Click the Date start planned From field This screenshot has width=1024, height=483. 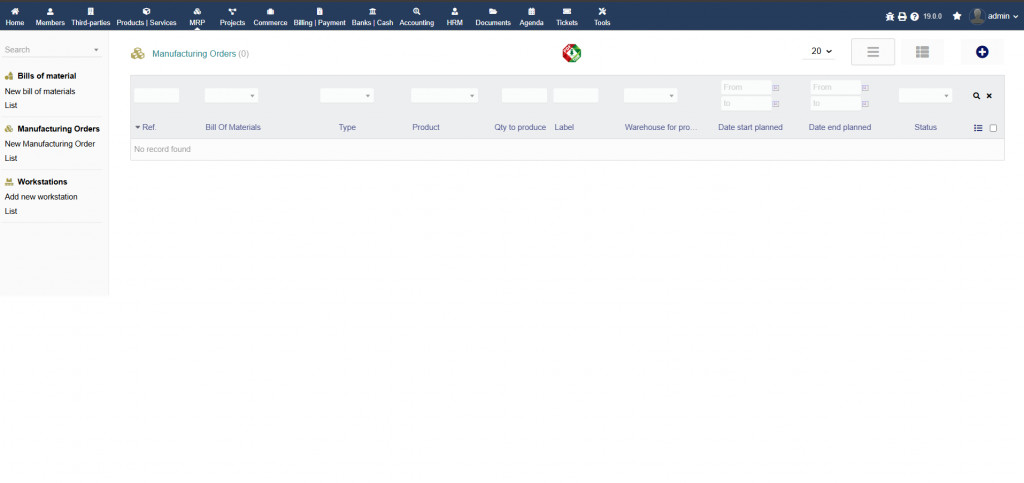(746, 87)
